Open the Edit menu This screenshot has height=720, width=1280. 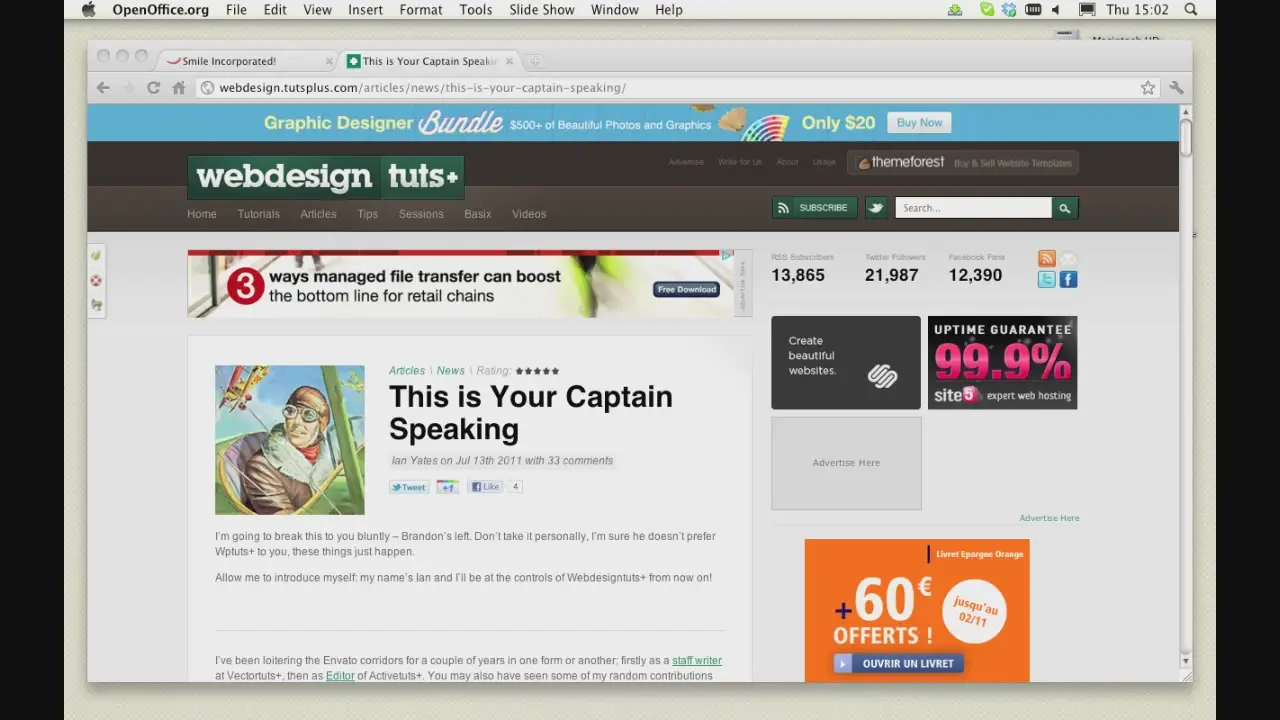point(275,10)
